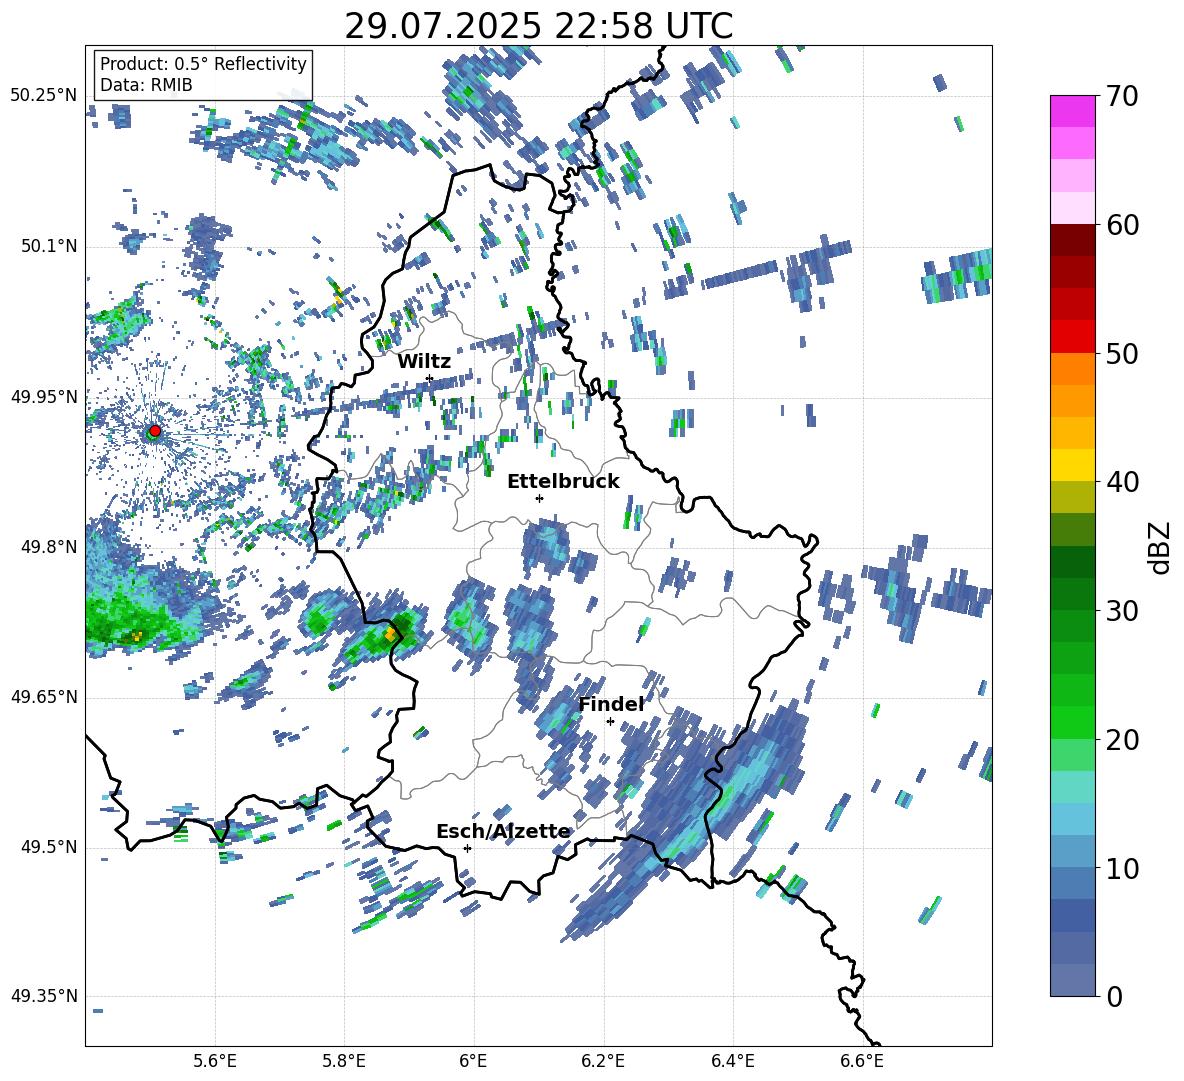Click the Ettelbruck cross marker
The image size is (1184, 1081).
pyautogui.click(x=539, y=498)
